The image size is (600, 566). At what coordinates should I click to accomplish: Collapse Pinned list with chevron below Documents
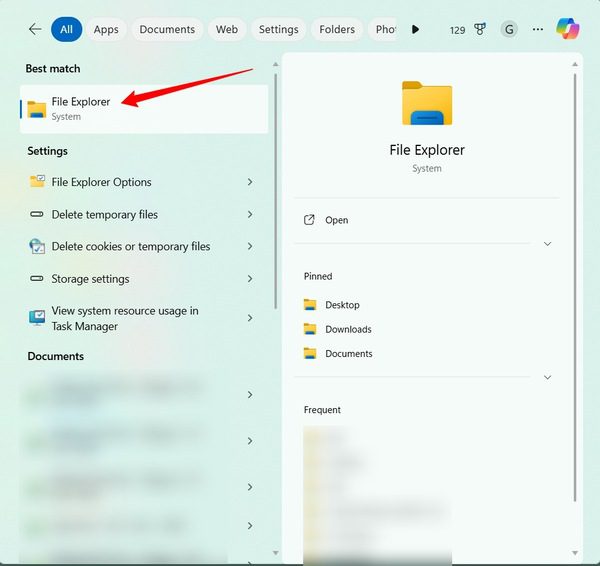pos(548,377)
